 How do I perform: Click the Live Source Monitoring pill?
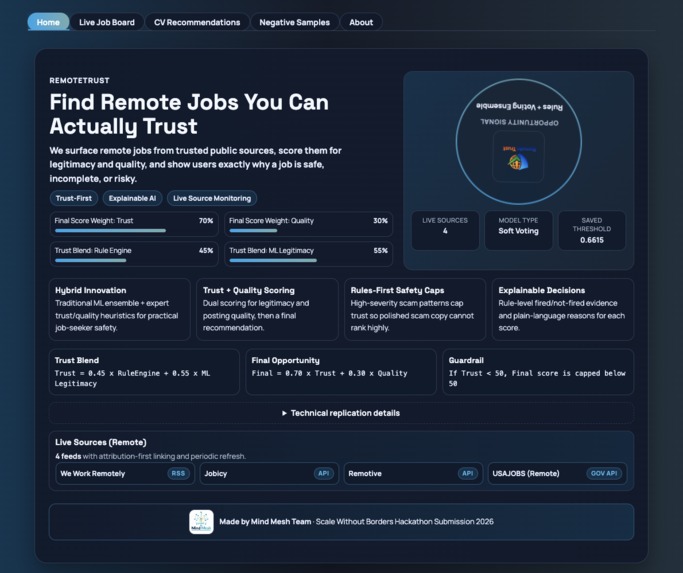212,198
